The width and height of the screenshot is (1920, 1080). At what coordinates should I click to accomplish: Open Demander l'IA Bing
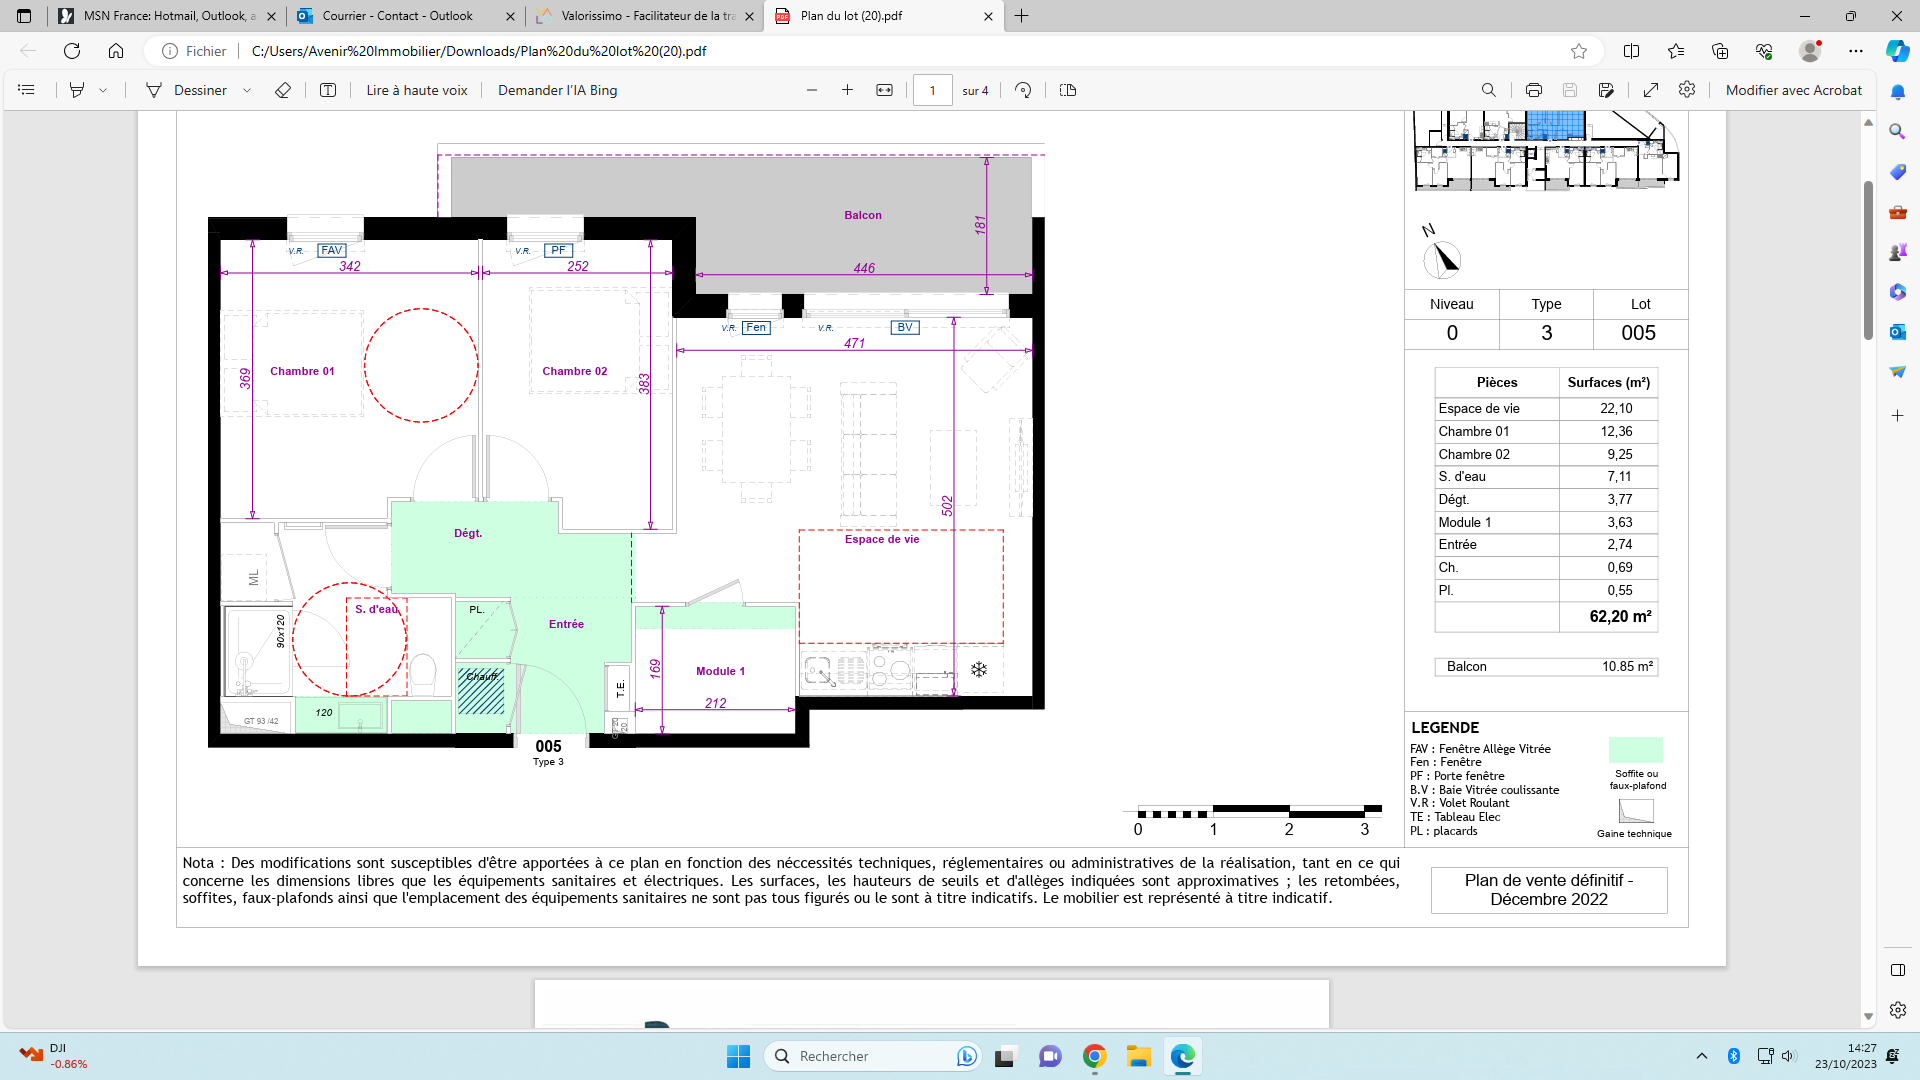557,90
